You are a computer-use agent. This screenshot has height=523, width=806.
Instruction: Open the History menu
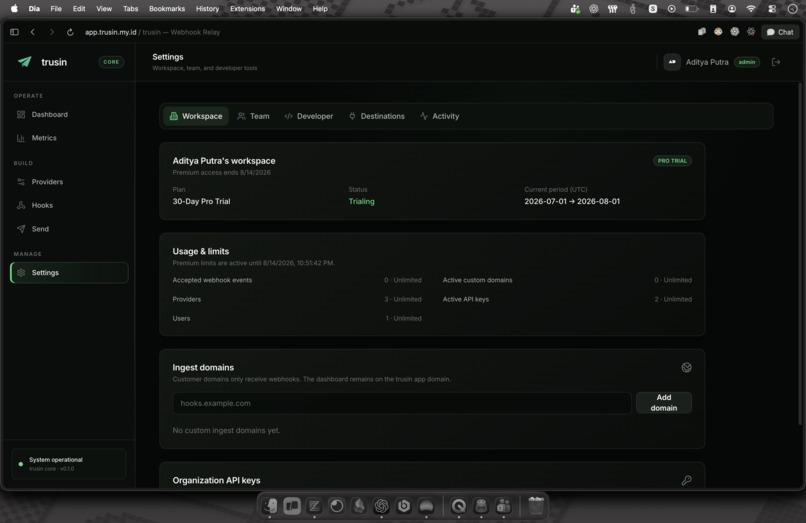point(207,9)
